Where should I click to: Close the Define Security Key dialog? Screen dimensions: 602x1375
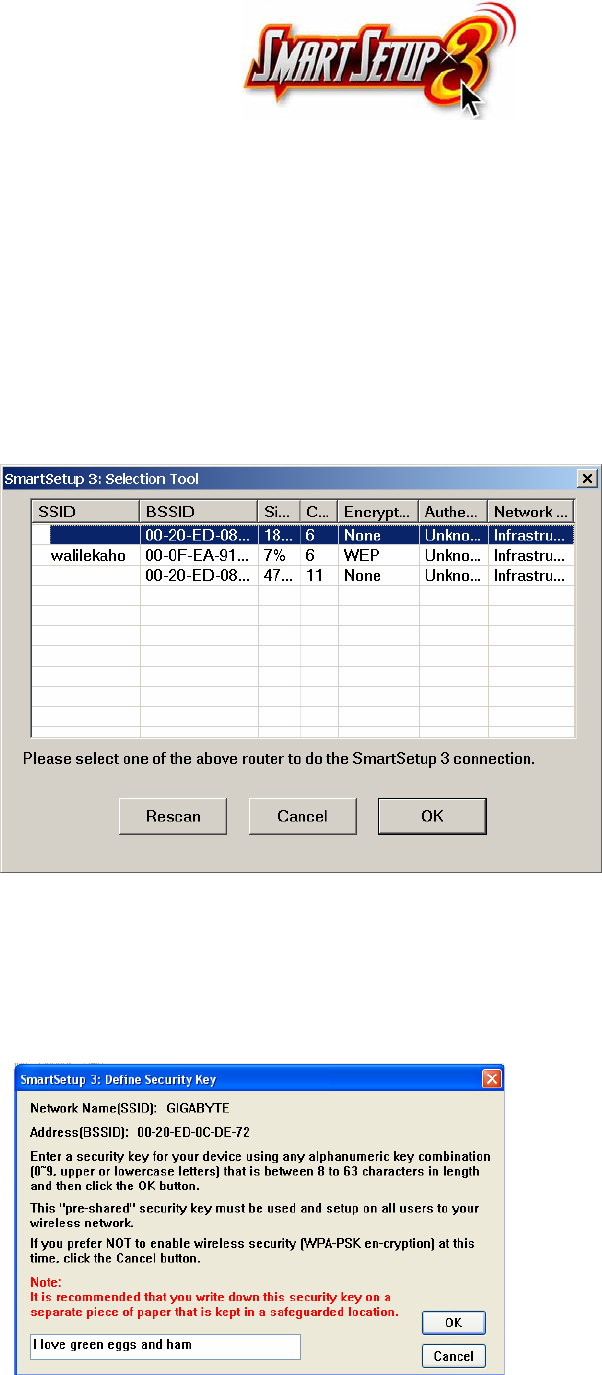coord(492,1079)
